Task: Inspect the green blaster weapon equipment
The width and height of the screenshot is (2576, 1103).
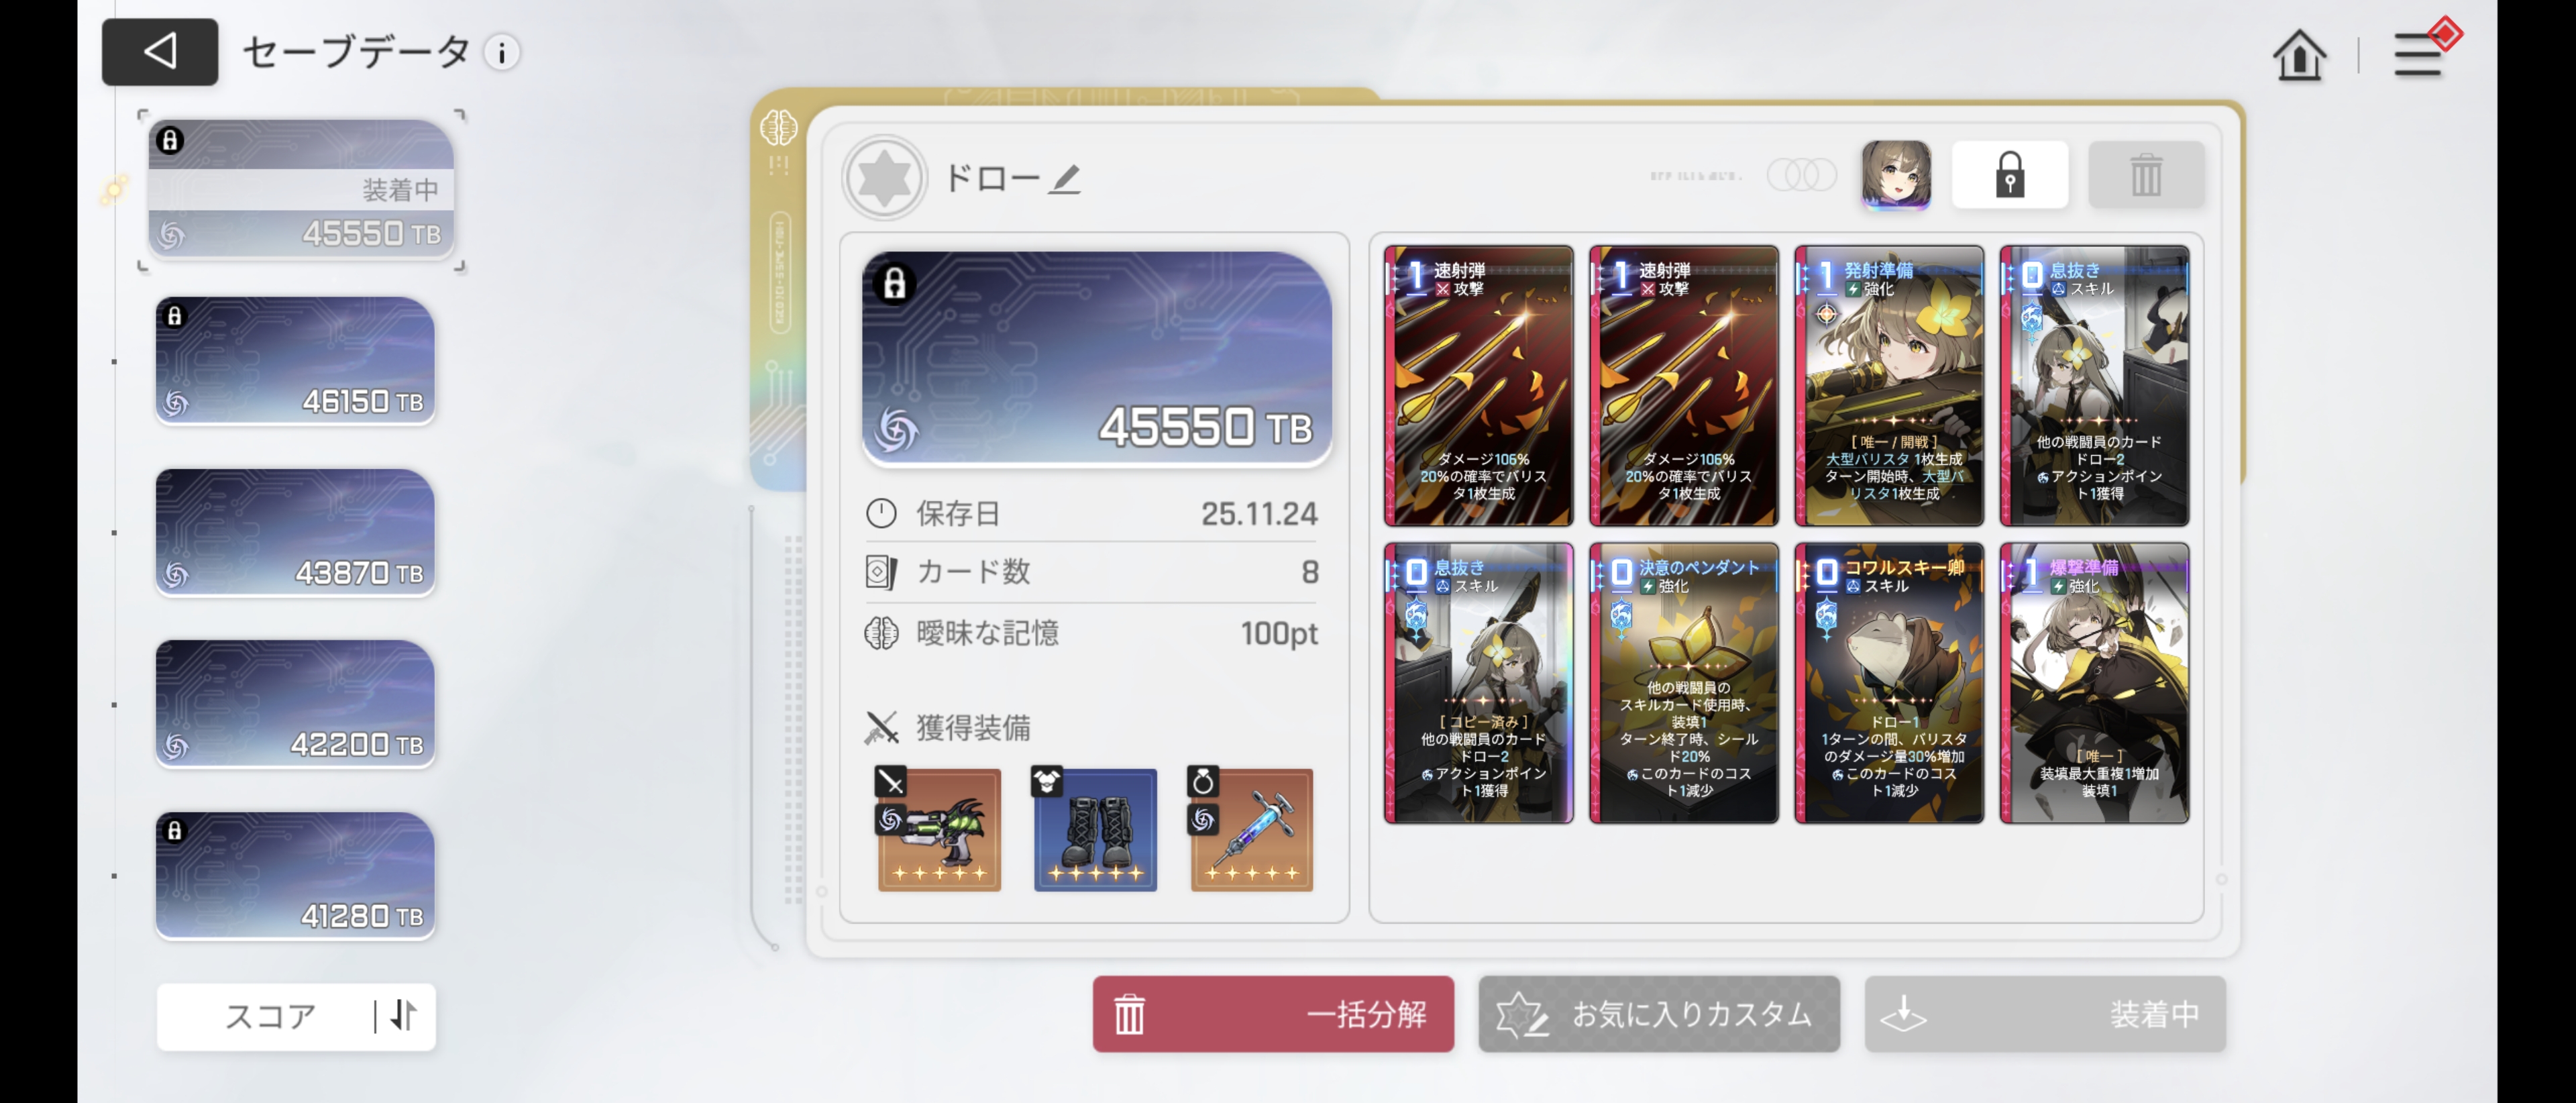Action: 938,828
